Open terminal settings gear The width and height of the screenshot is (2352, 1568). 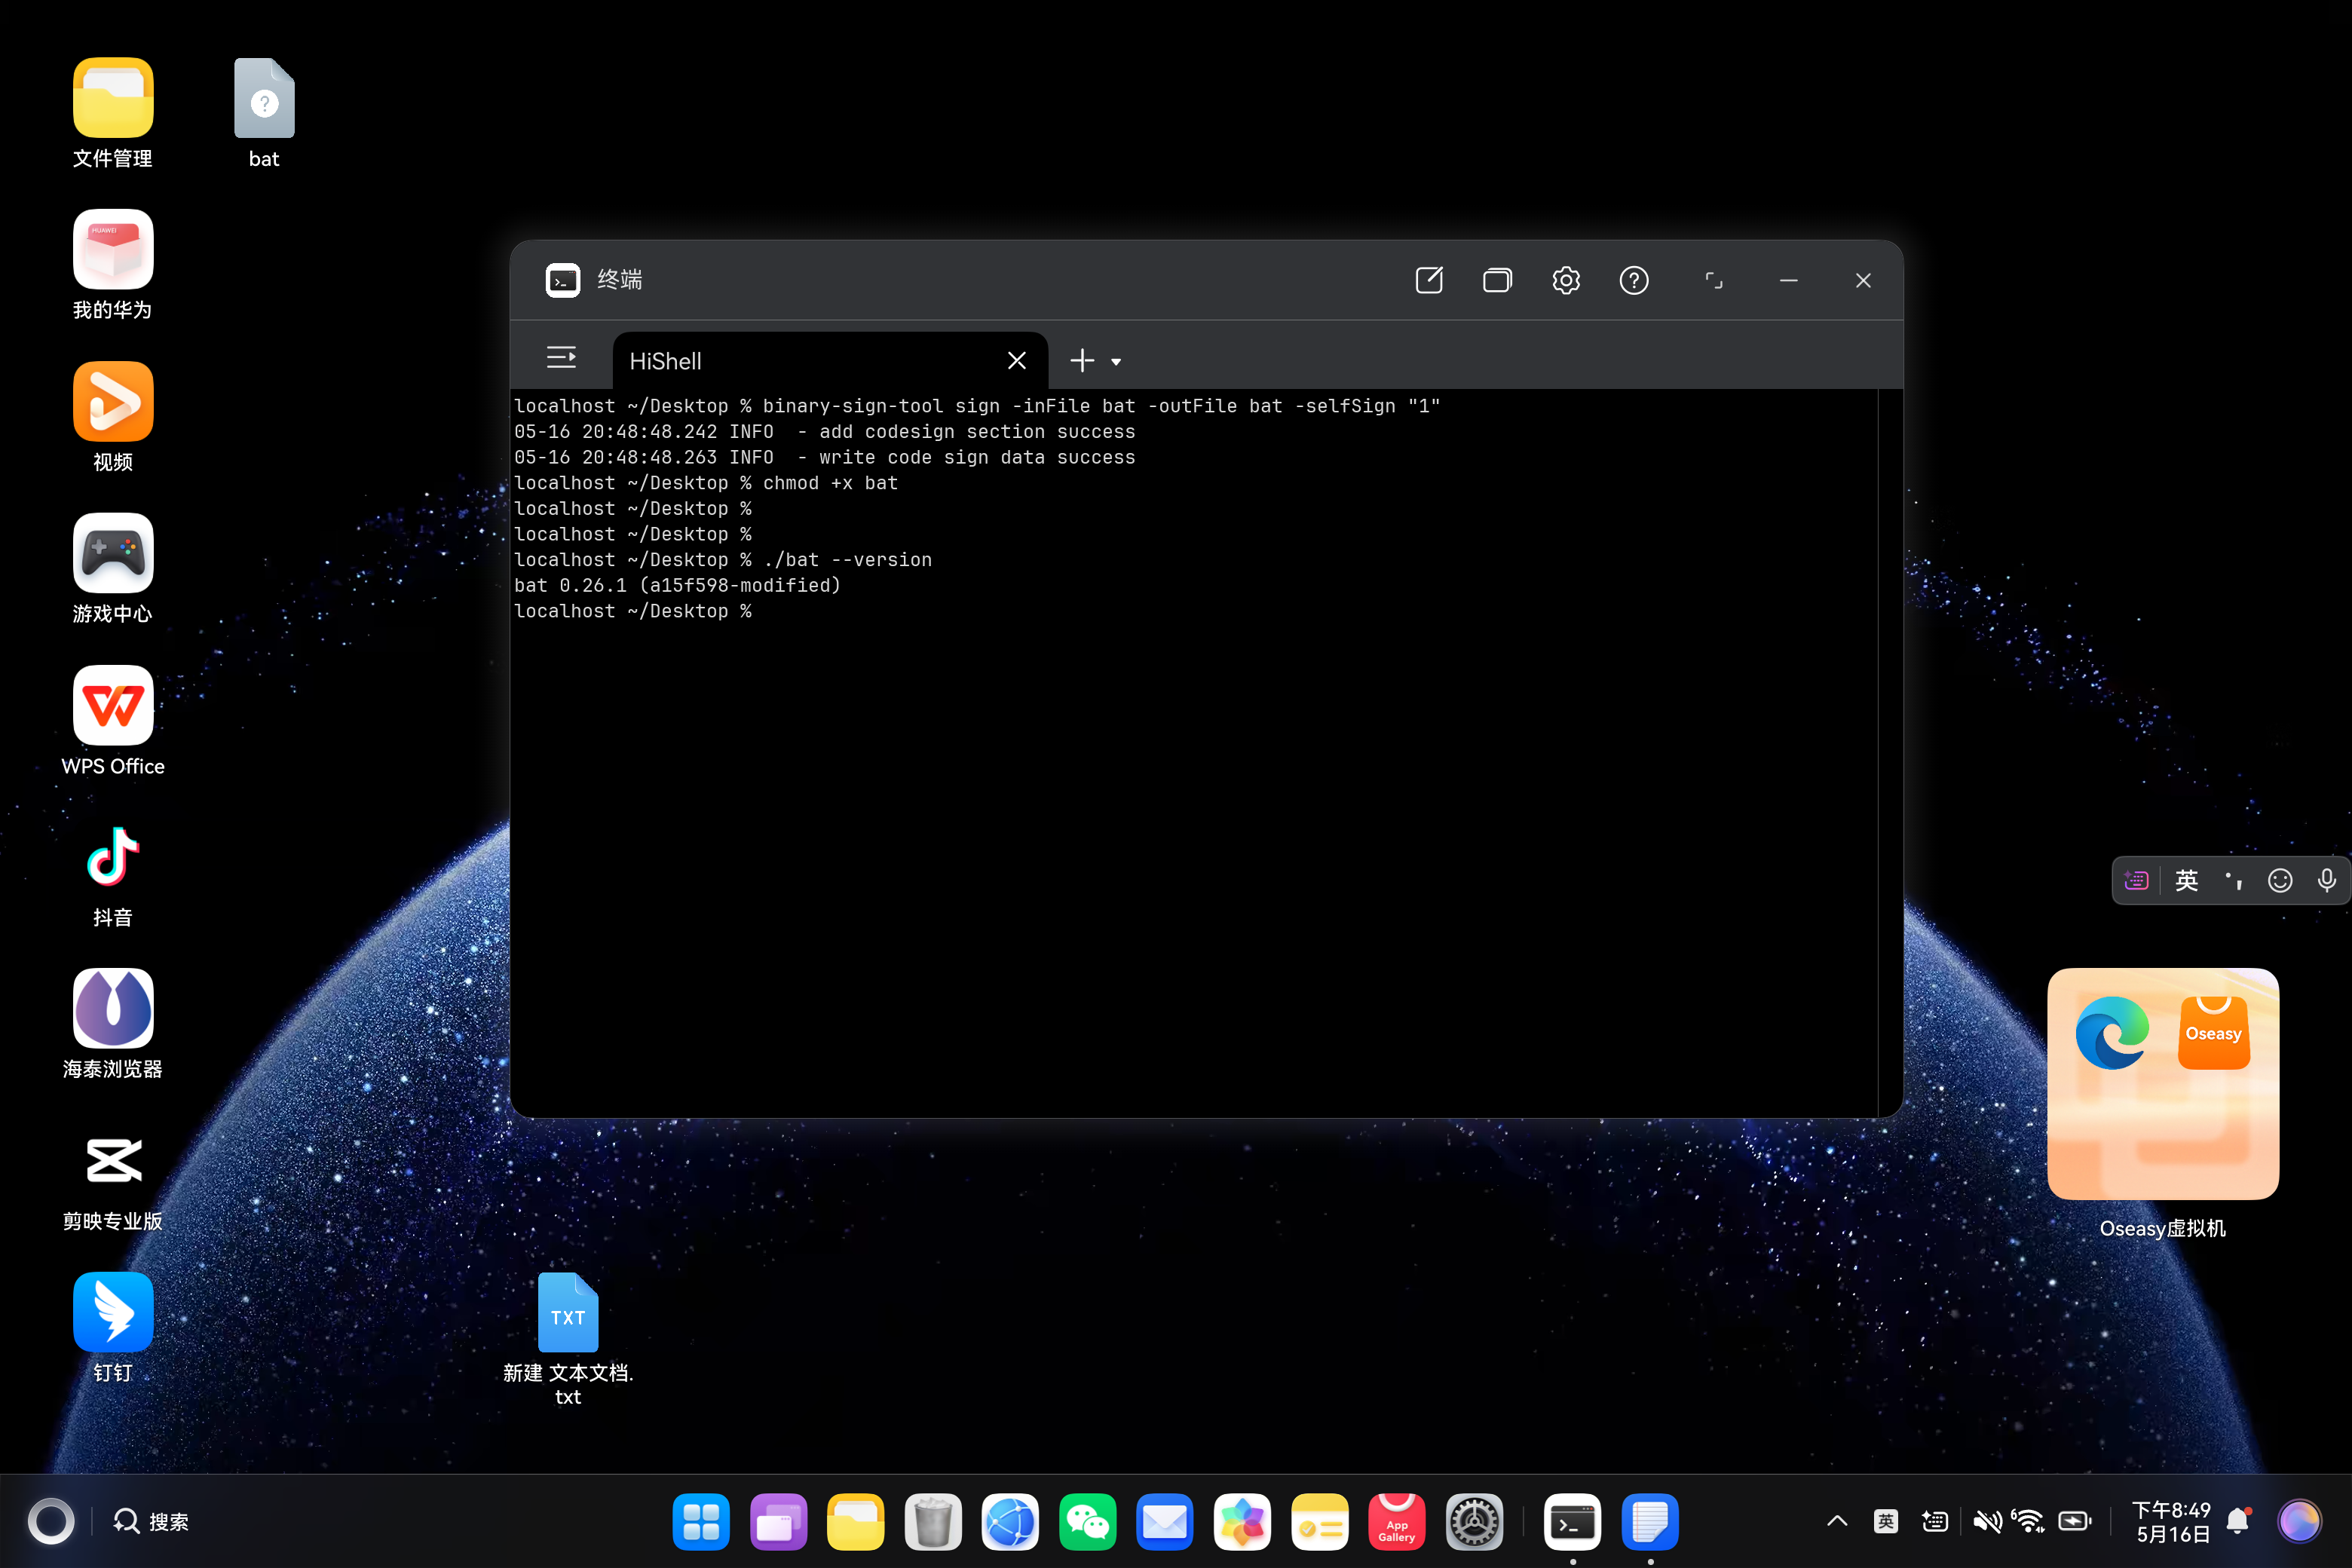[x=1566, y=280]
